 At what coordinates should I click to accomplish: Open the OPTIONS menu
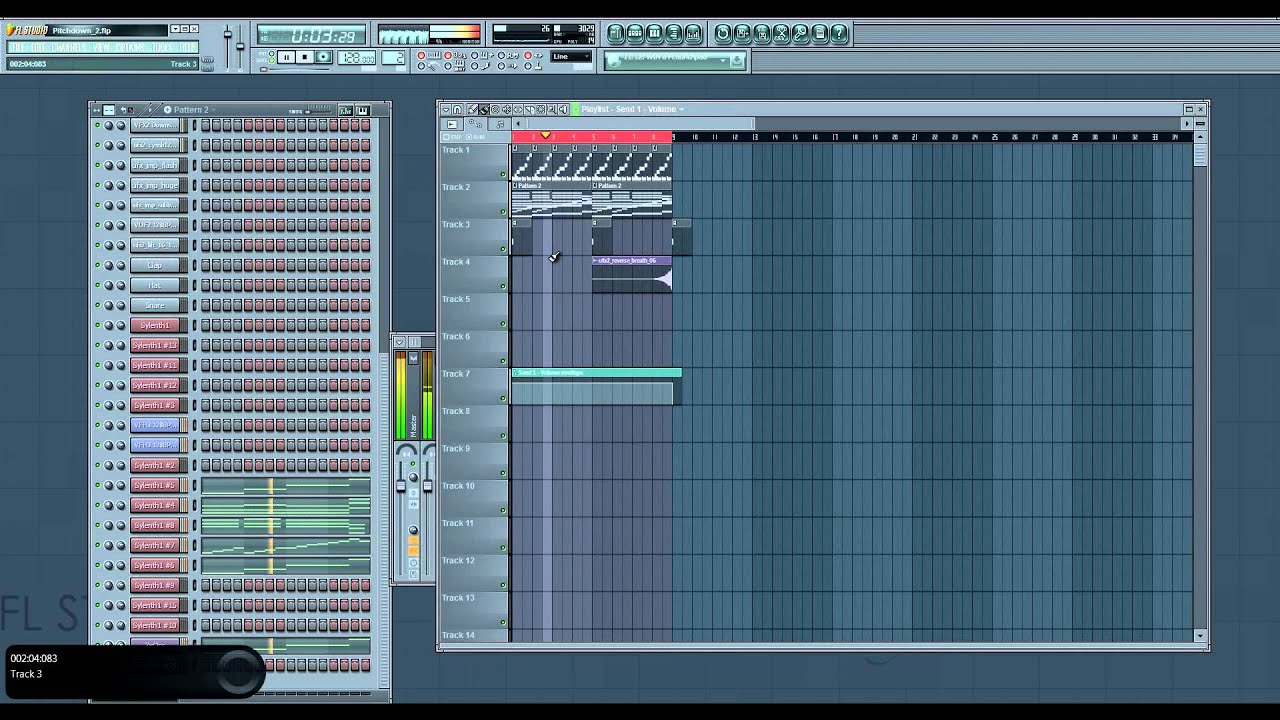[131, 47]
